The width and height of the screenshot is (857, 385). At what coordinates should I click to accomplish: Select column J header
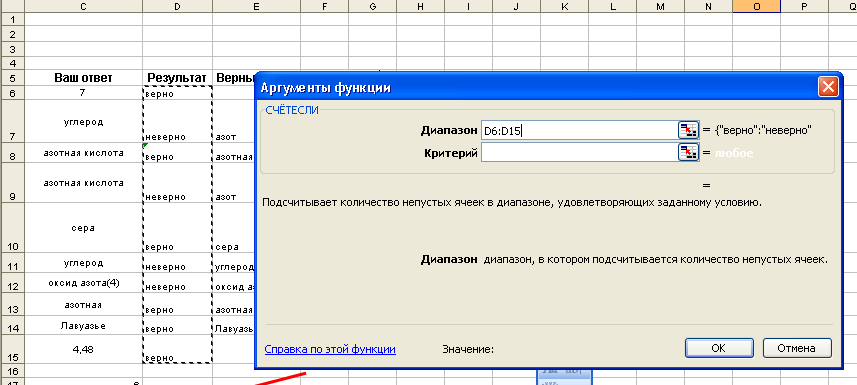click(x=516, y=6)
